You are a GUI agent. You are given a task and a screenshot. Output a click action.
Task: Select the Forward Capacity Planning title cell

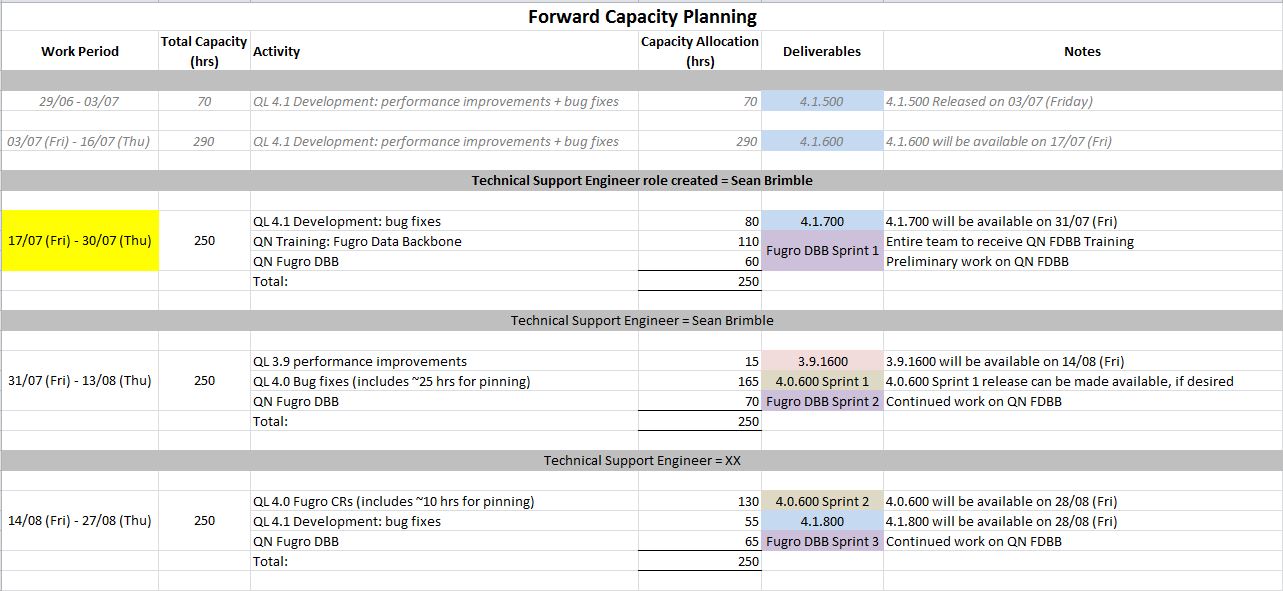(x=642, y=17)
